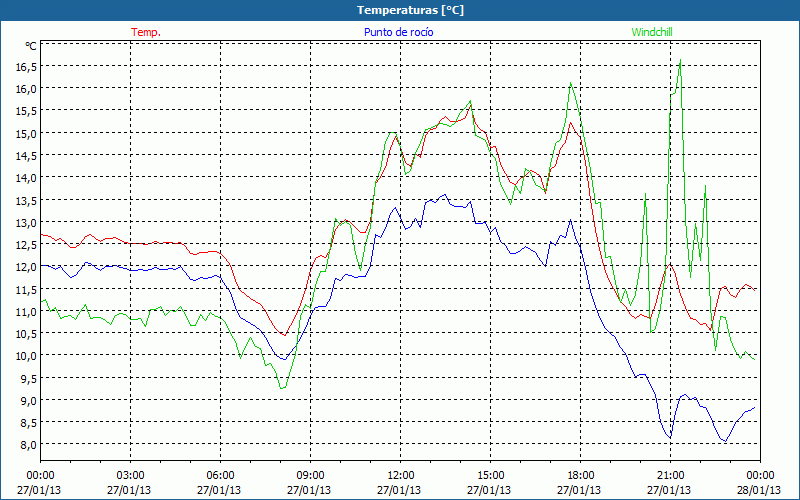Click the 16,5 y-axis value
This screenshot has height=500, width=800.
tap(27, 66)
